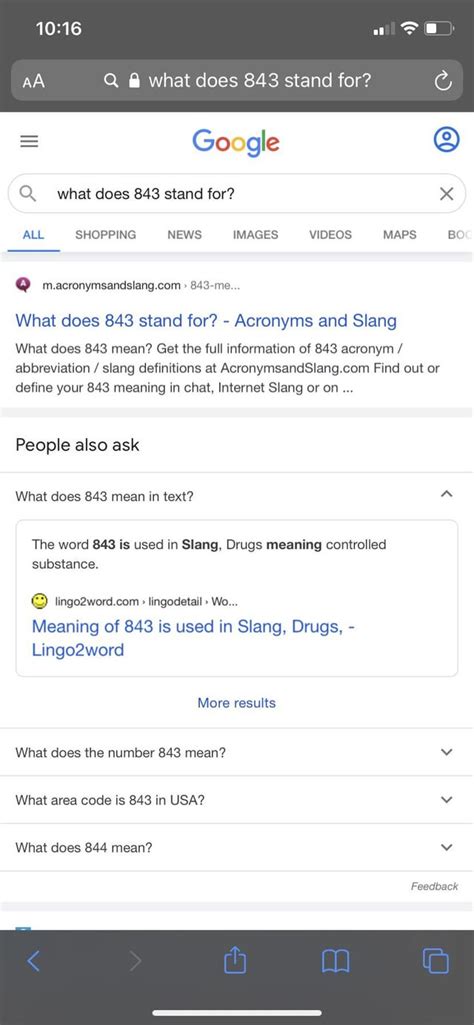Expand 'What does 844 mean?' question

(x=237, y=847)
